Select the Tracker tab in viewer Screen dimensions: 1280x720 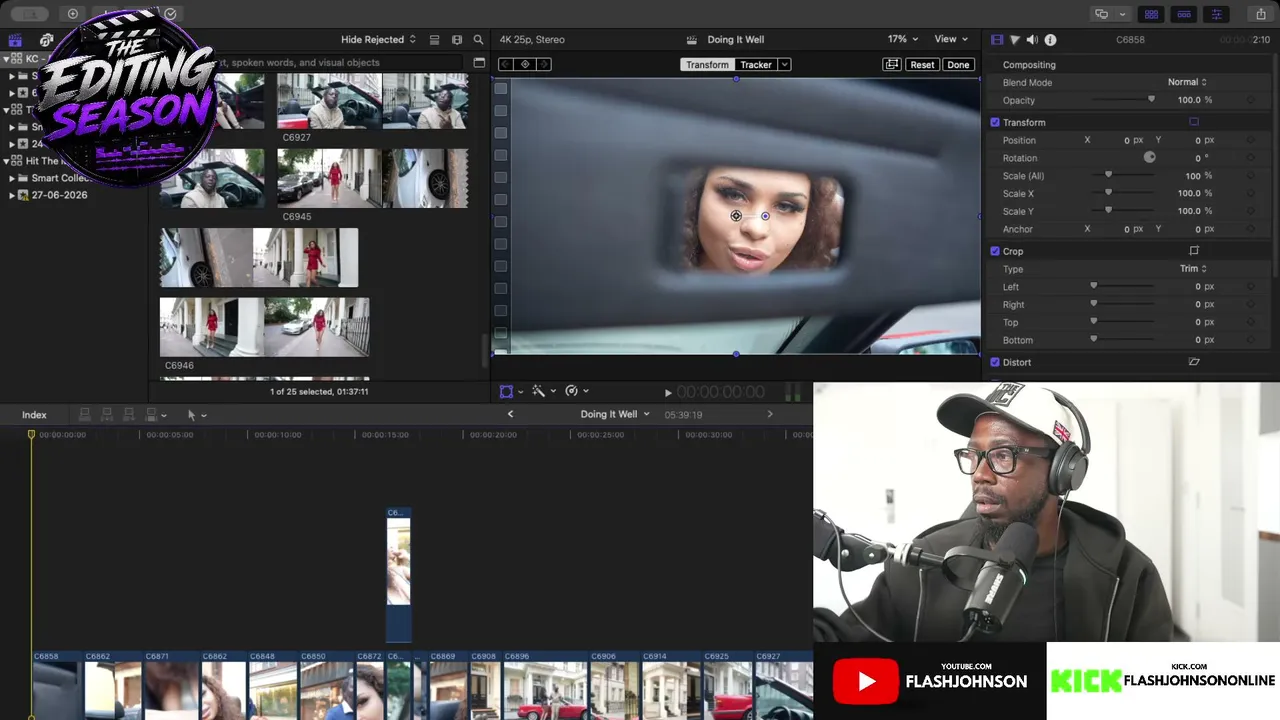[756, 65]
